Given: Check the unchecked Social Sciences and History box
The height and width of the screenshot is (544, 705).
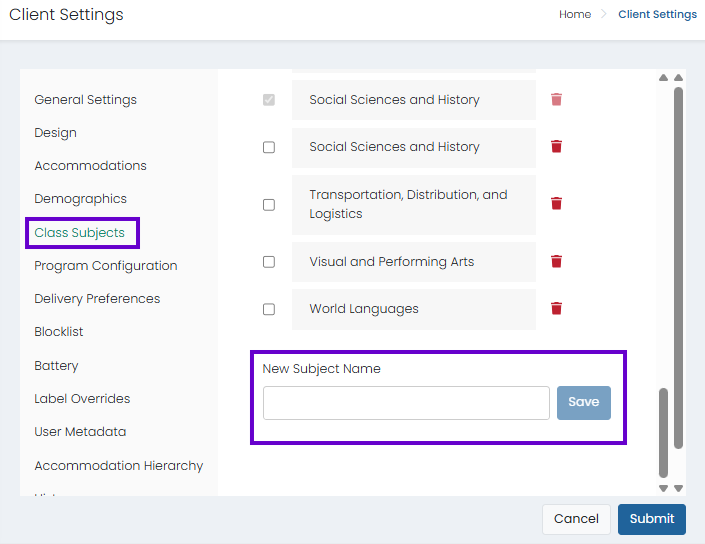Looking at the screenshot, I should (x=269, y=147).
